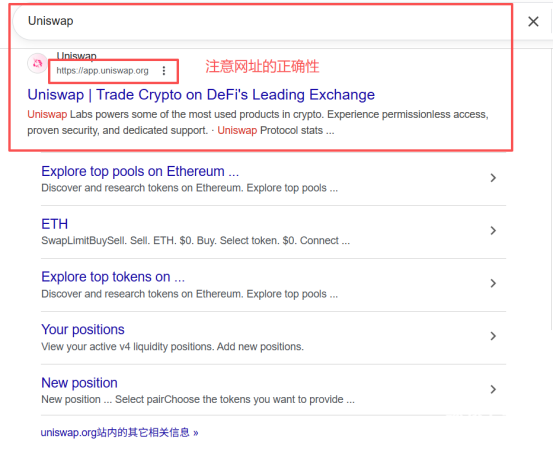Click the https://app.uniswap.org URL text
The image size is (554, 449).
102,71
